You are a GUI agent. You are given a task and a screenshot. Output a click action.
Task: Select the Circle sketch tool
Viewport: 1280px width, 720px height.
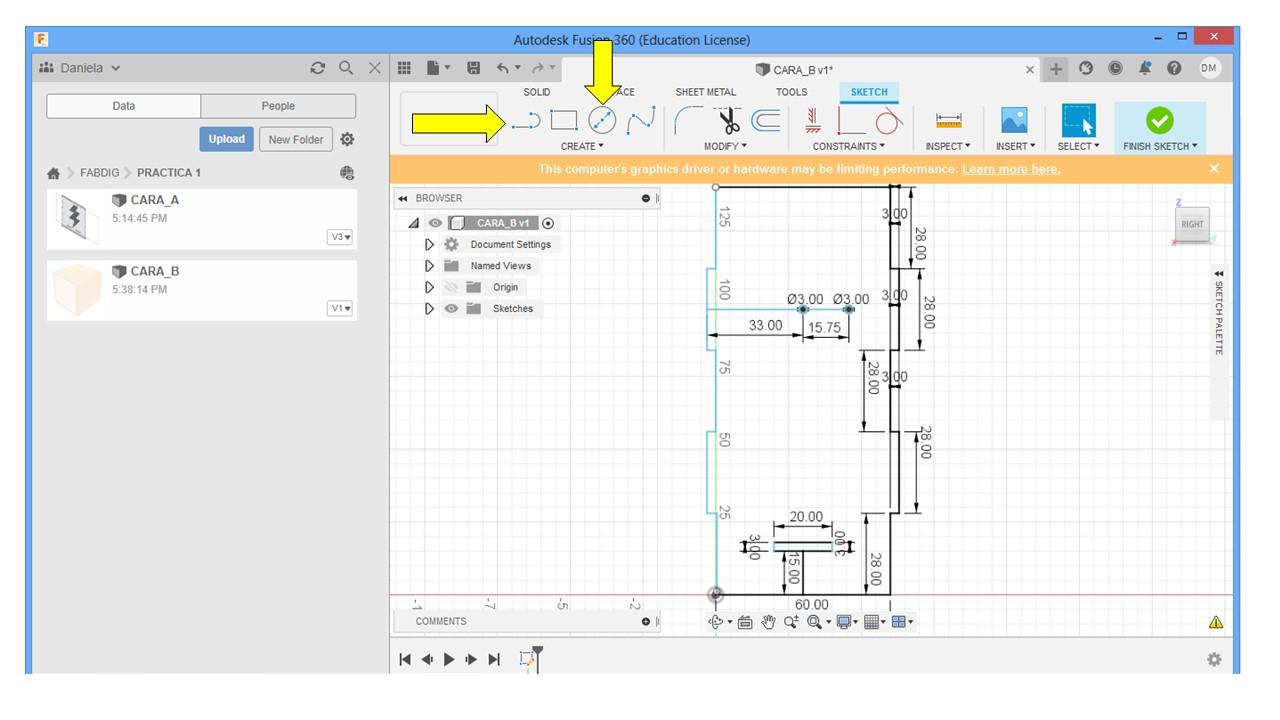[x=601, y=120]
